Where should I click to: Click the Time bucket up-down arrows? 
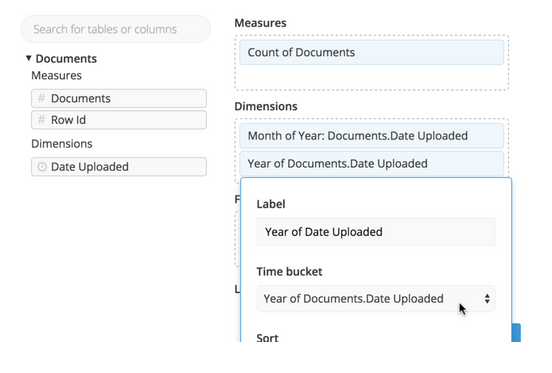(487, 299)
